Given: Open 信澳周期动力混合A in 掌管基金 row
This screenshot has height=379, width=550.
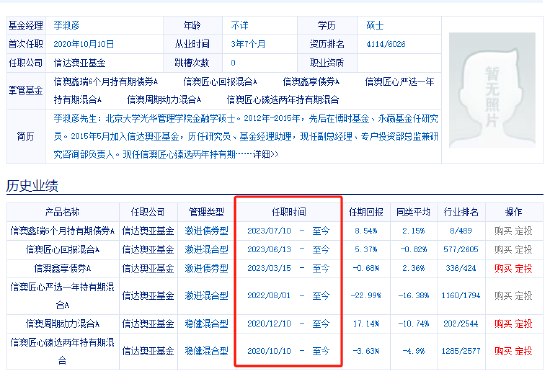Looking at the screenshot, I should coord(164,100).
